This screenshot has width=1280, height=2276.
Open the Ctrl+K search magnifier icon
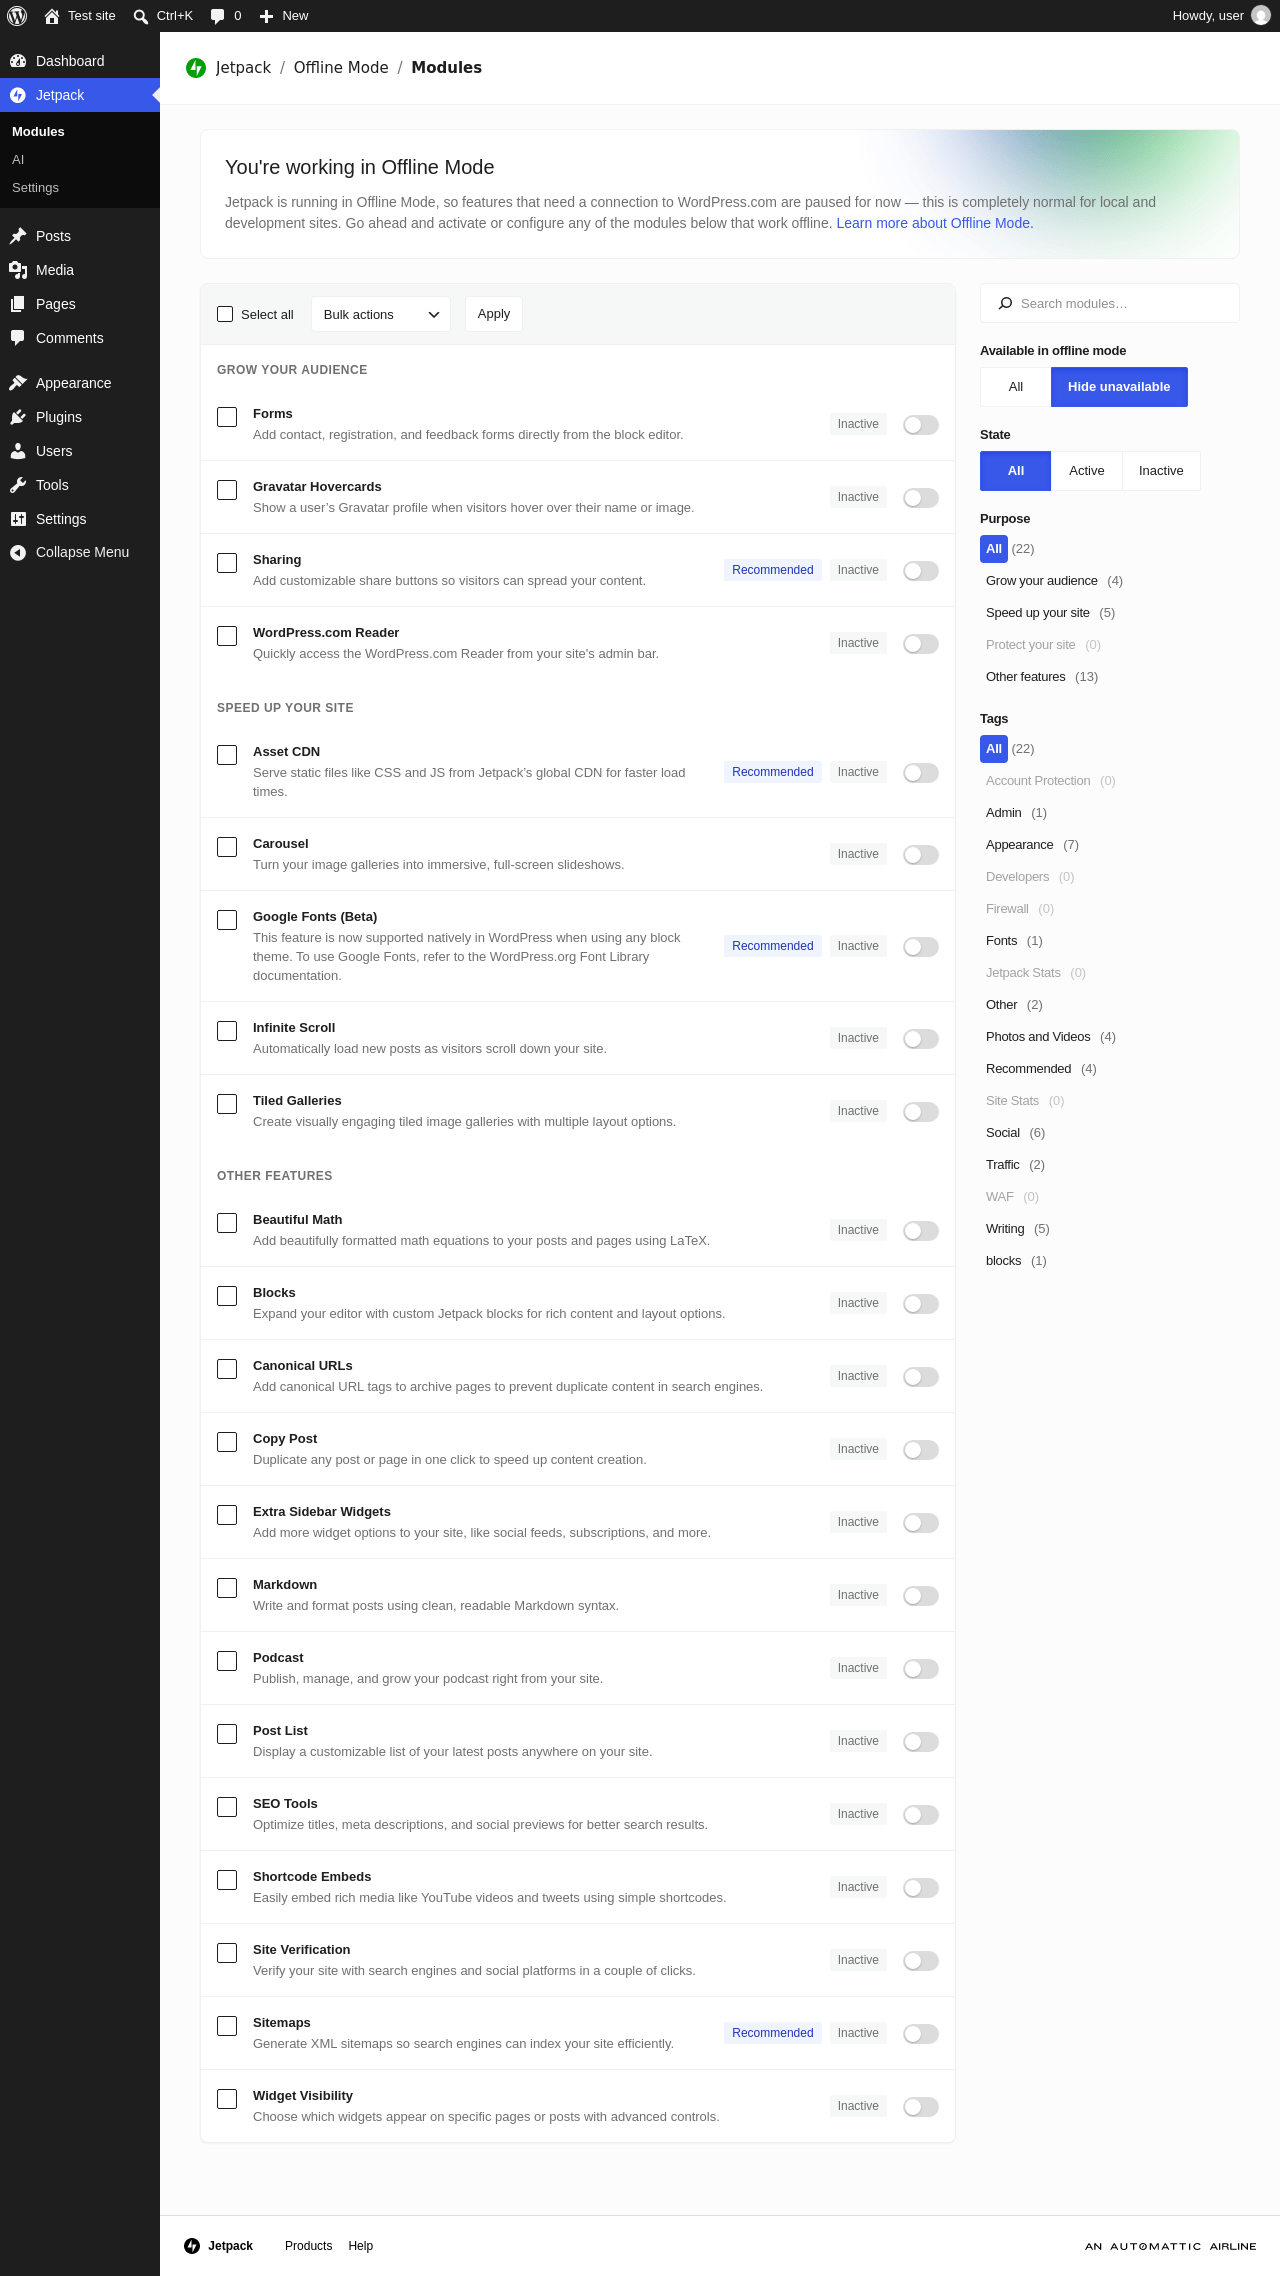coord(141,16)
